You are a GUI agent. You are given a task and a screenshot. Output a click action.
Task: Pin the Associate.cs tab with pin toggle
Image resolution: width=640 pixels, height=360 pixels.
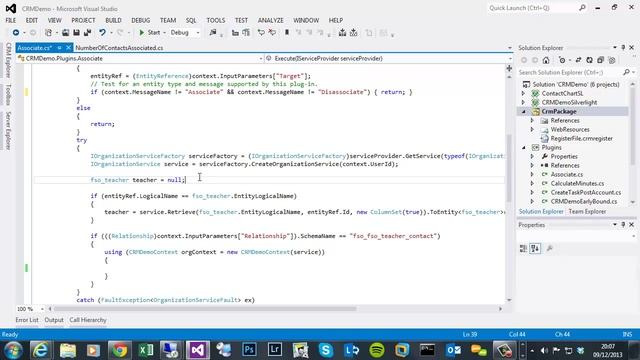[x=60, y=48]
